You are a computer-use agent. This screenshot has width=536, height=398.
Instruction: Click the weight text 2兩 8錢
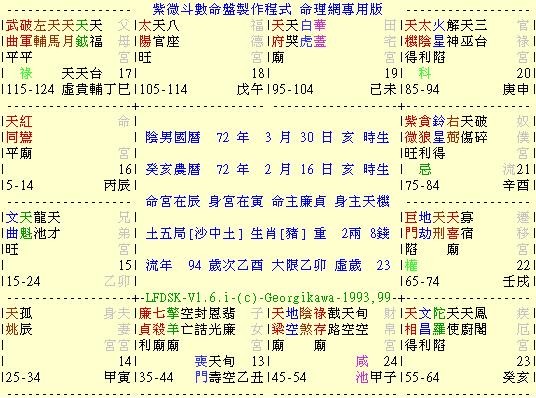(x=365, y=234)
